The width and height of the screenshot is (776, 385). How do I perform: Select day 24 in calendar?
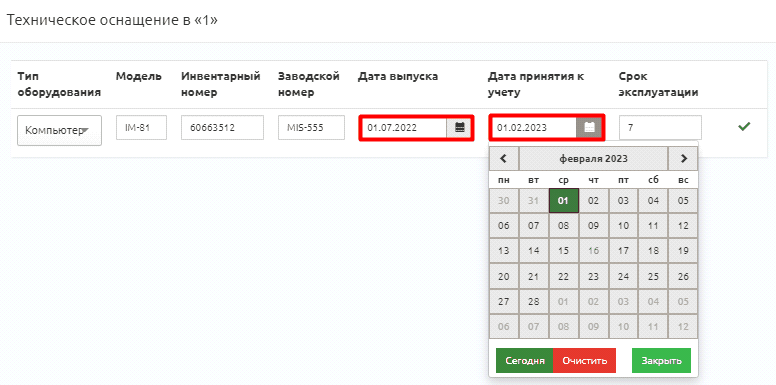pyautogui.click(x=624, y=276)
